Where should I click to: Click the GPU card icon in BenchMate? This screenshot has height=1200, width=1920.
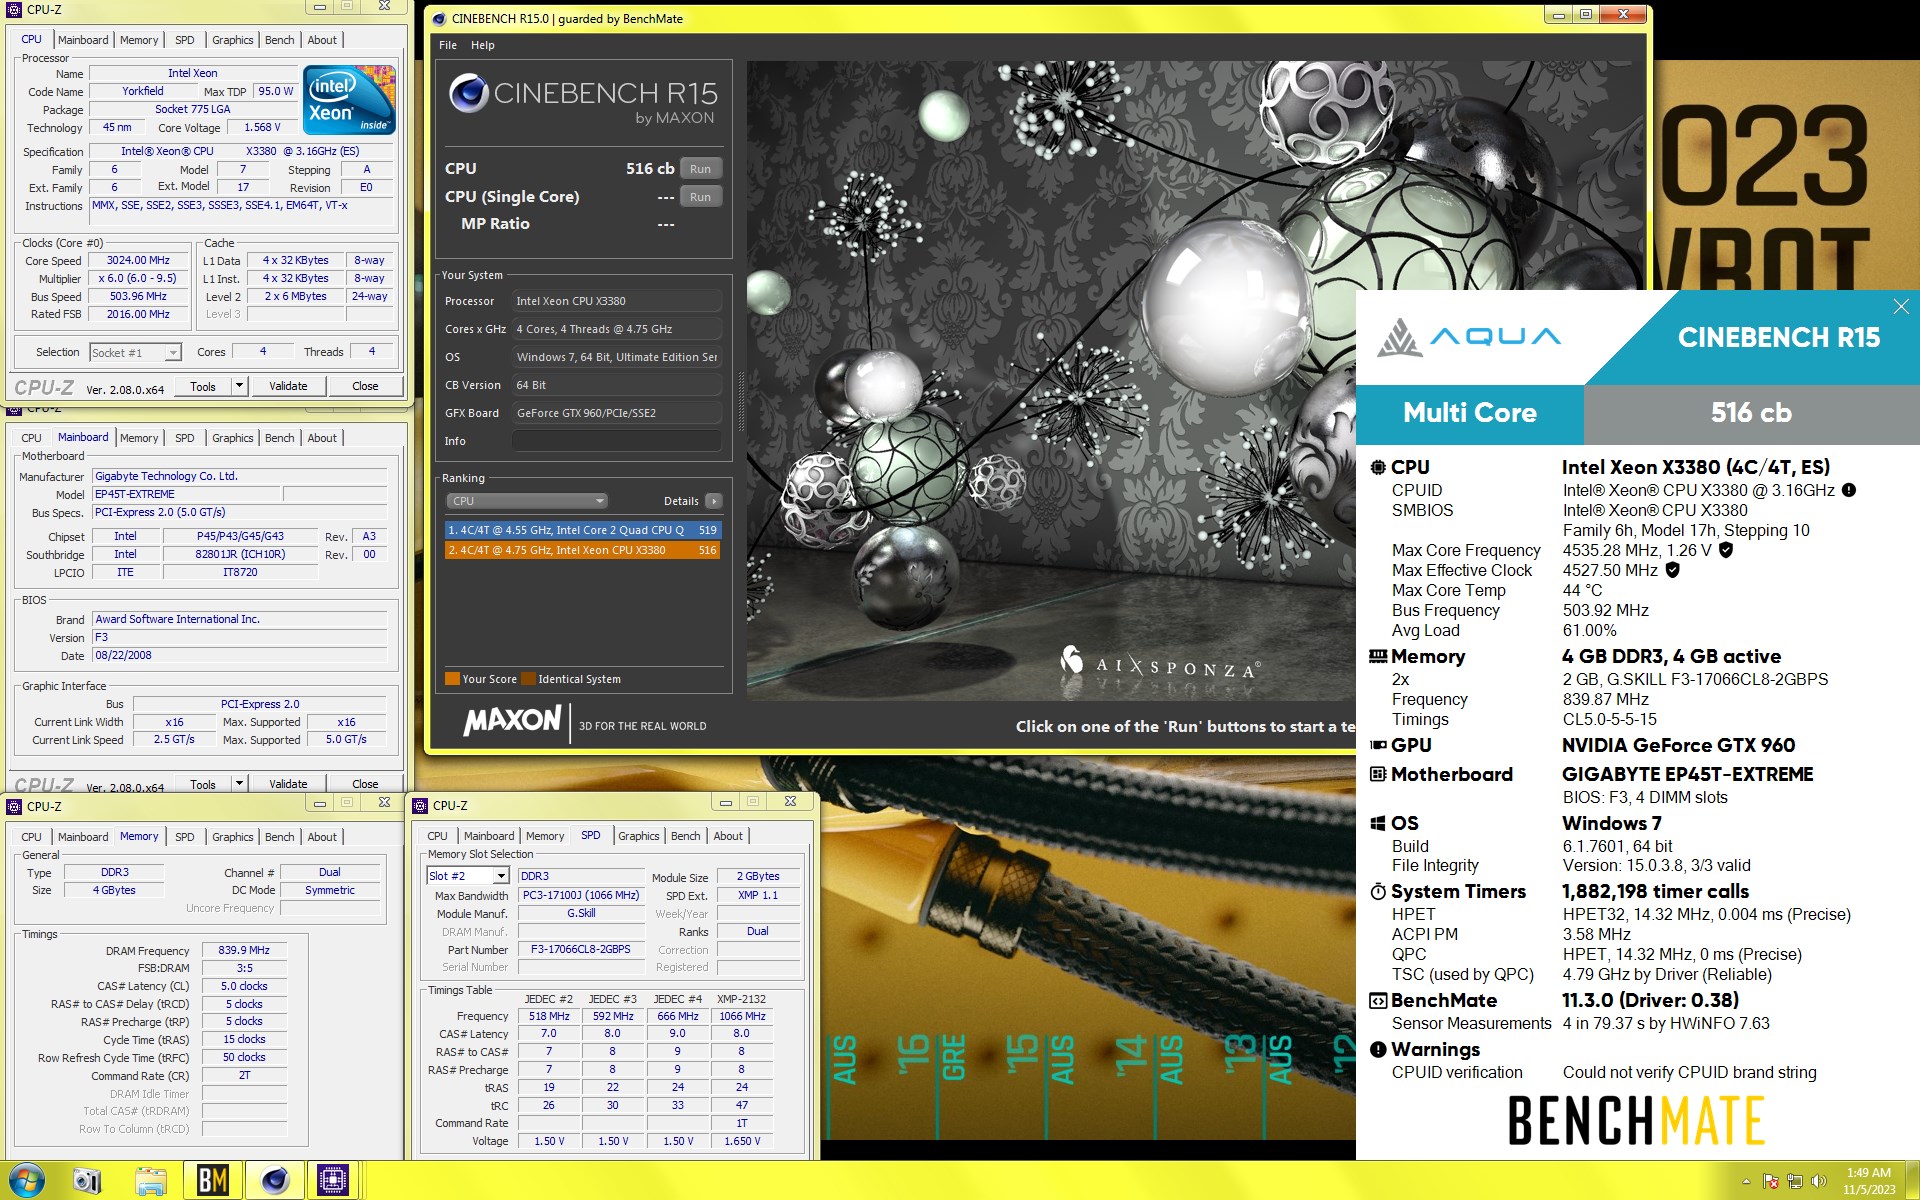click(x=1378, y=745)
